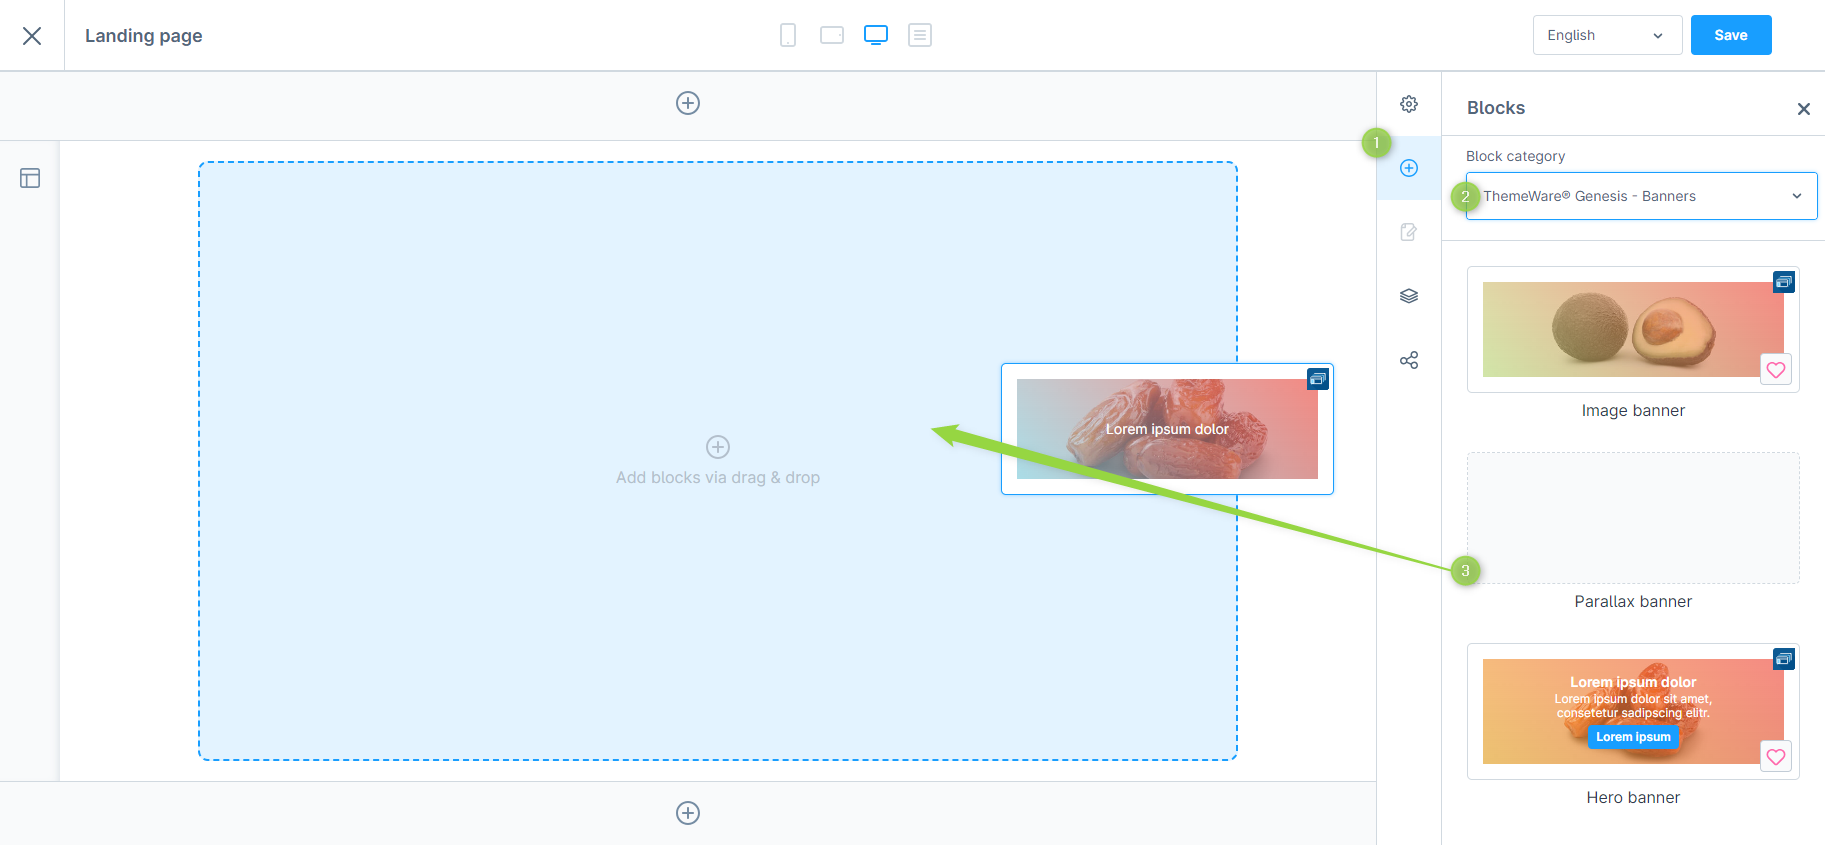Screen dimensions: 1825x845
Task: Switch to tablet preview mode
Action: [832, 35]
